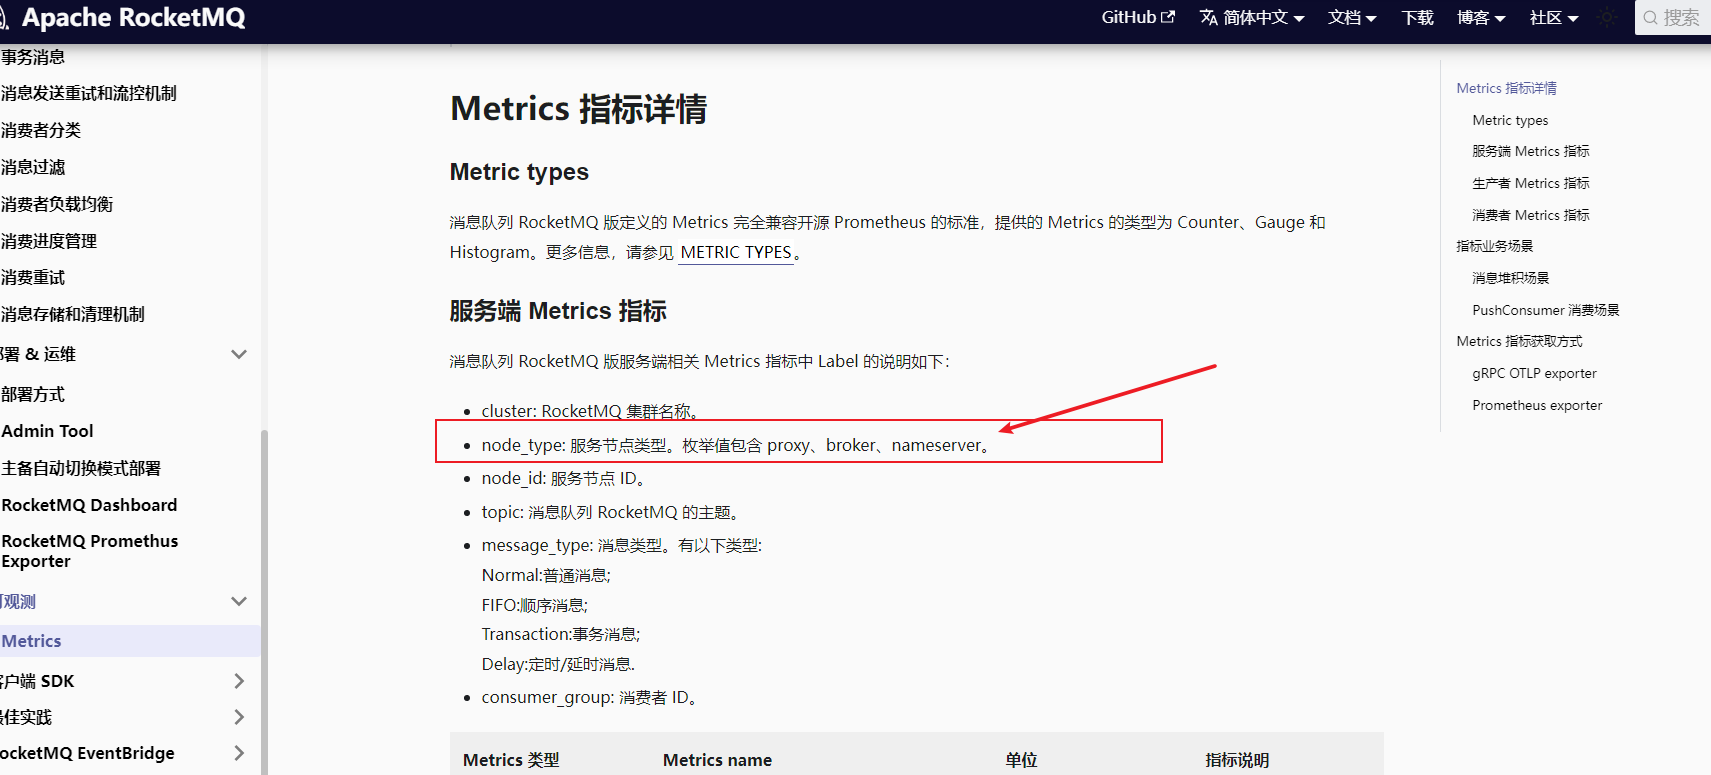Follow the METRIC TYPES hyperlink
Screen dimensions: 1711x775
pyautogui.click(x=736, y=252)
